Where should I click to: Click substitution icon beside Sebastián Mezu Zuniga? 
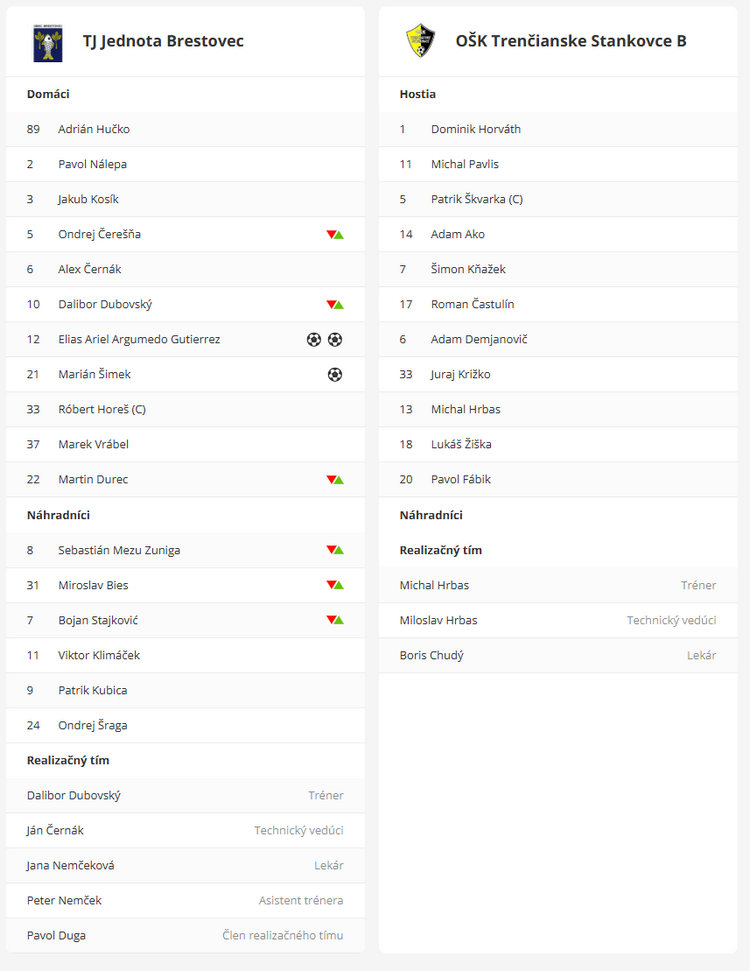coord(335,550)
